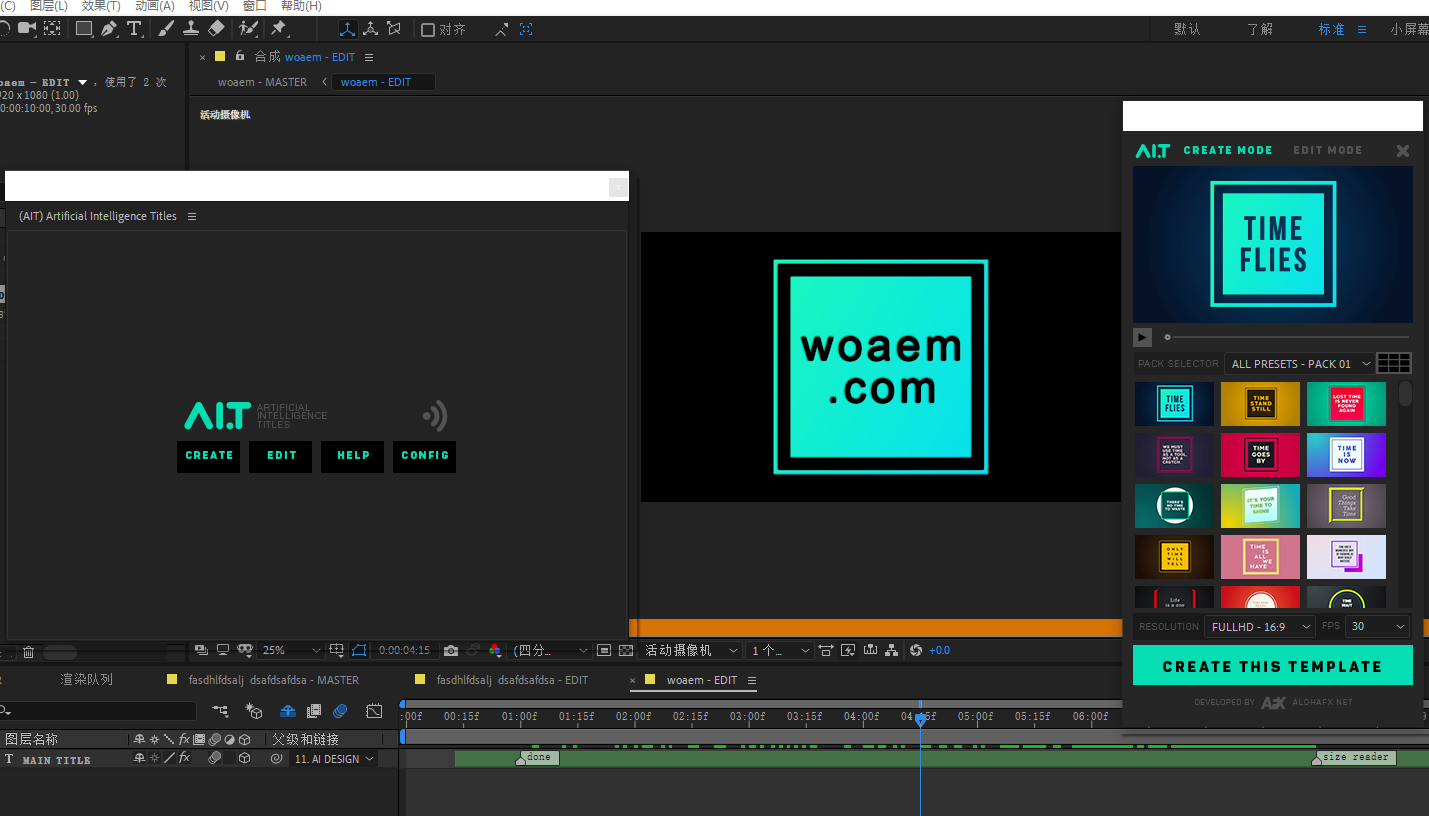
Task: Open the 图层(L) menu
Action: [48, 6]
